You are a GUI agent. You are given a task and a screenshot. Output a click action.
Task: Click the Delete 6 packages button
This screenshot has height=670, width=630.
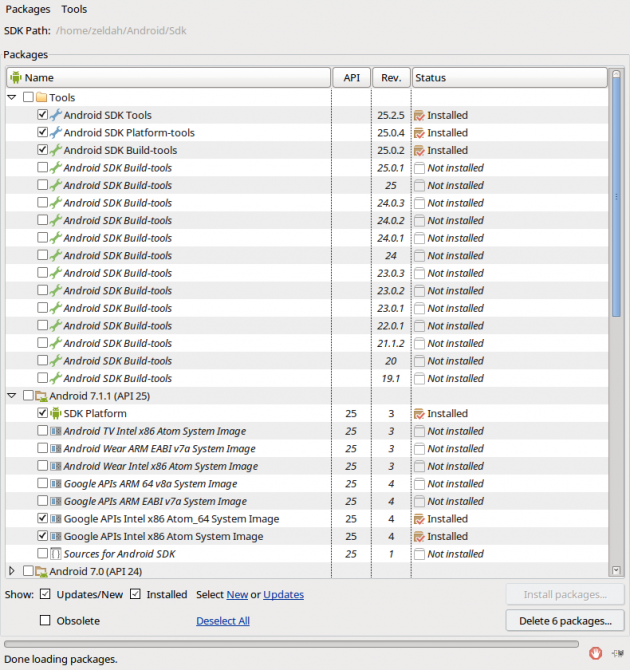(x=565, y=620)
